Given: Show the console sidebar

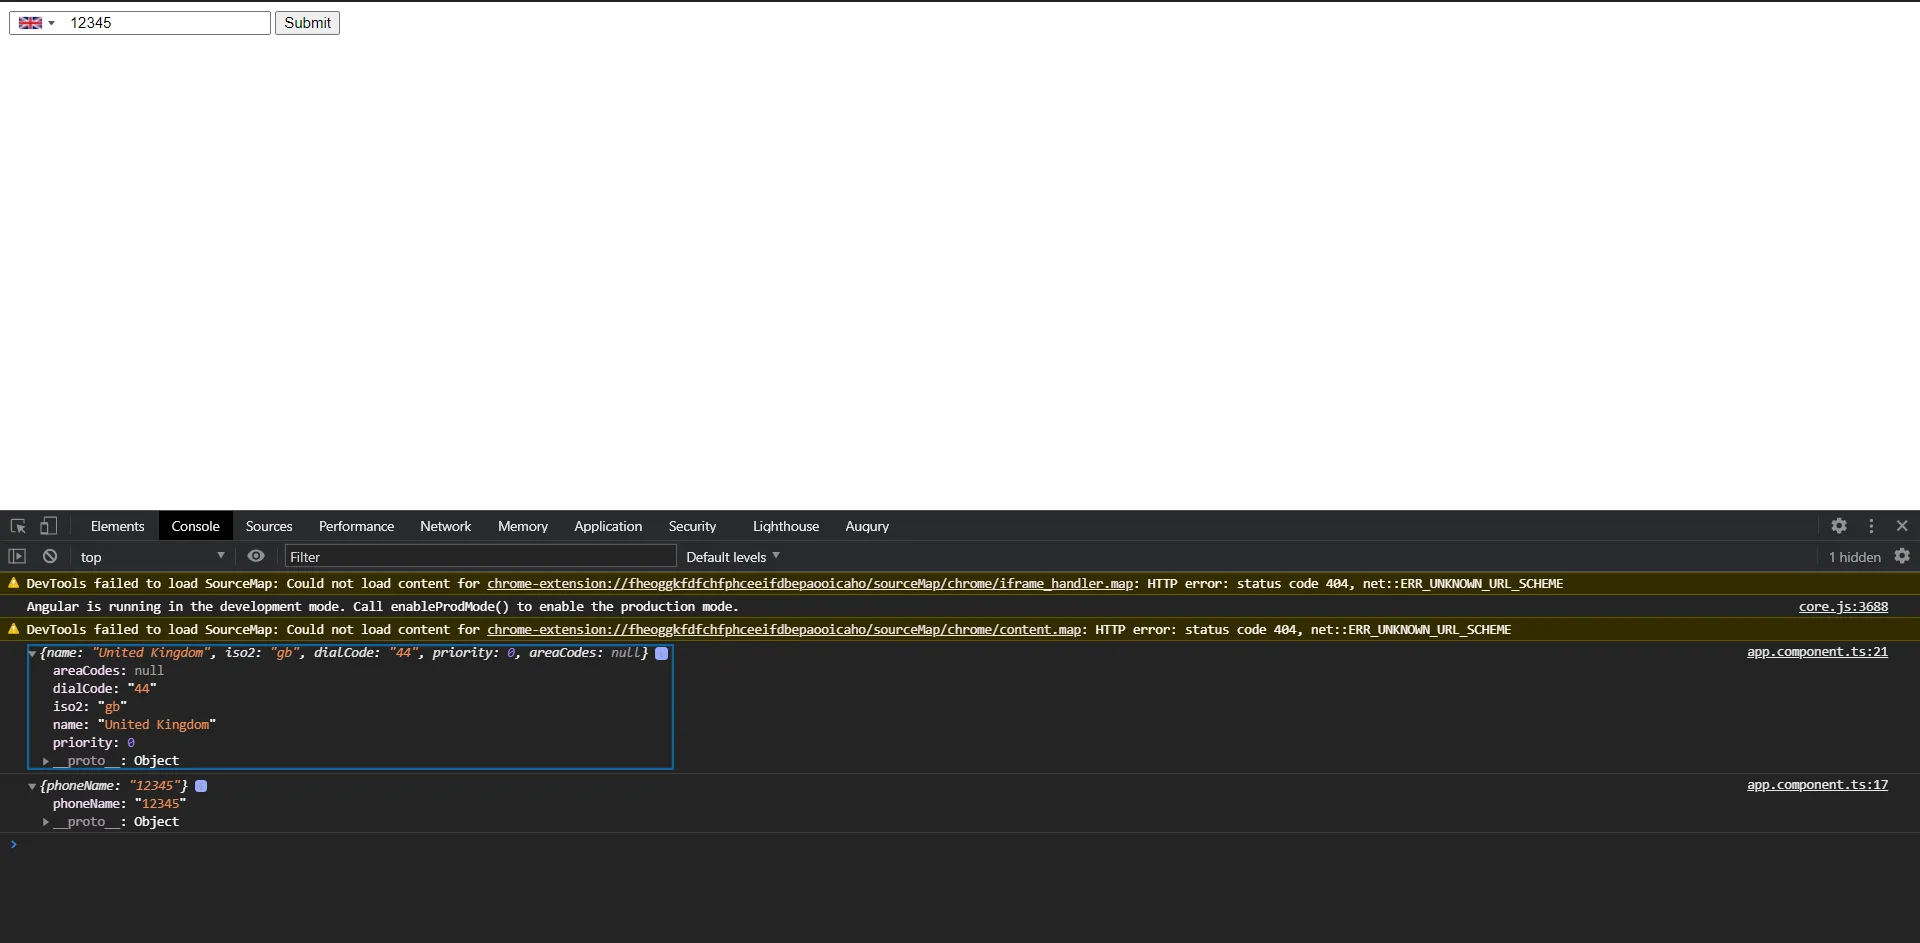Looking at the screenshot, I should [x=17, y=556].
